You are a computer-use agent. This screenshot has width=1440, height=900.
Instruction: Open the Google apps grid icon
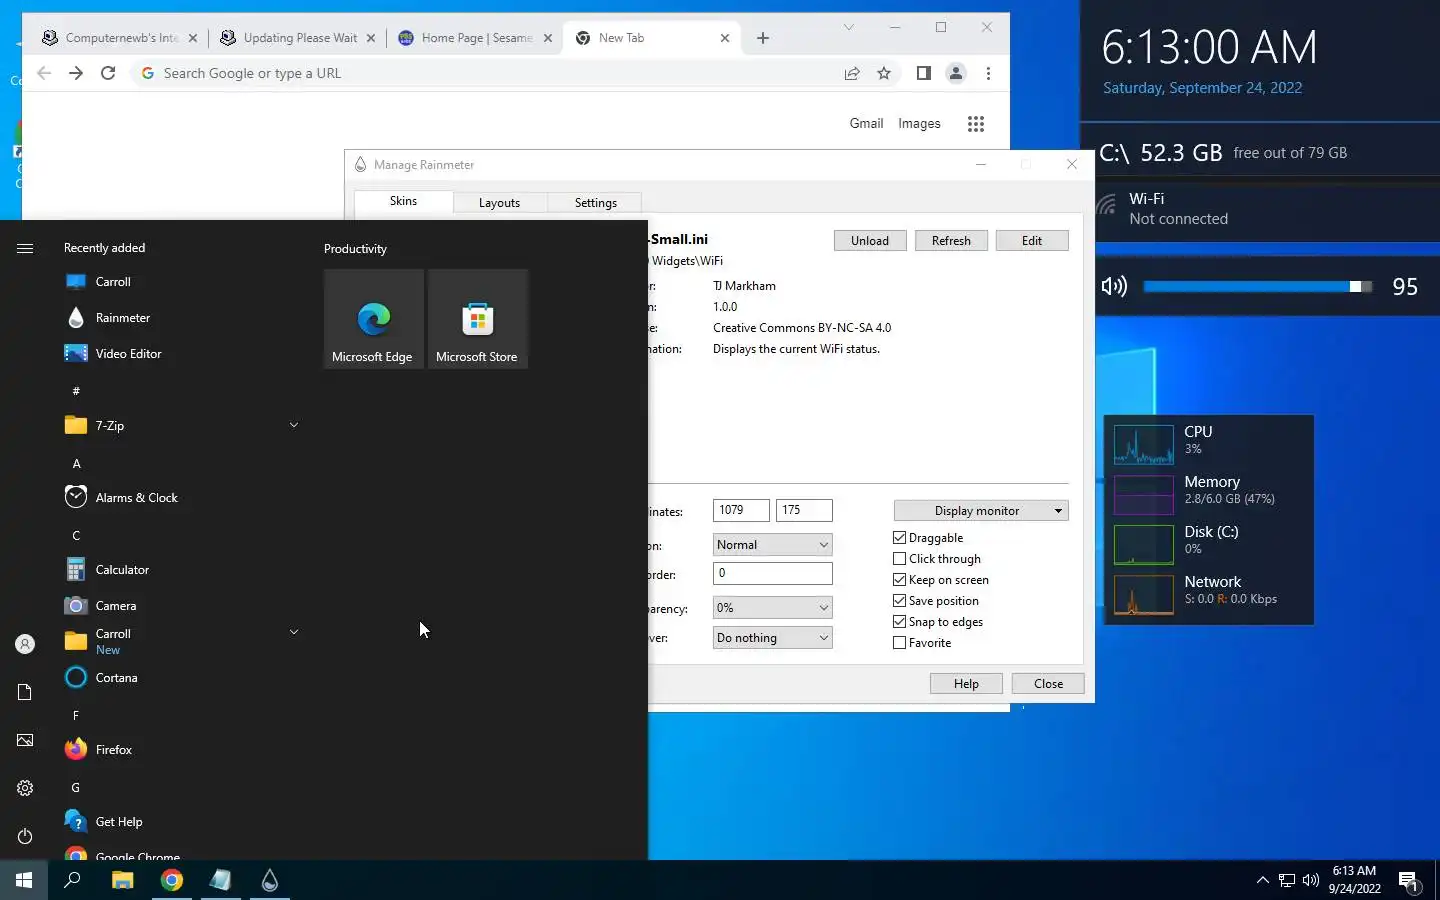point(976,124)
